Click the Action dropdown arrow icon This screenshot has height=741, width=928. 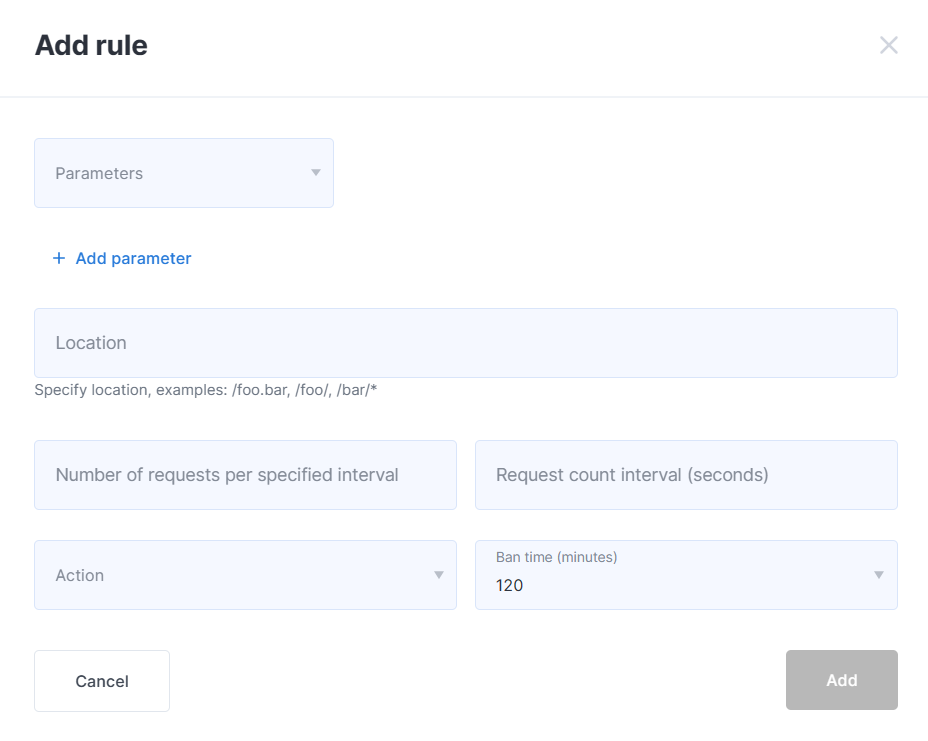(x=439, y=575)
